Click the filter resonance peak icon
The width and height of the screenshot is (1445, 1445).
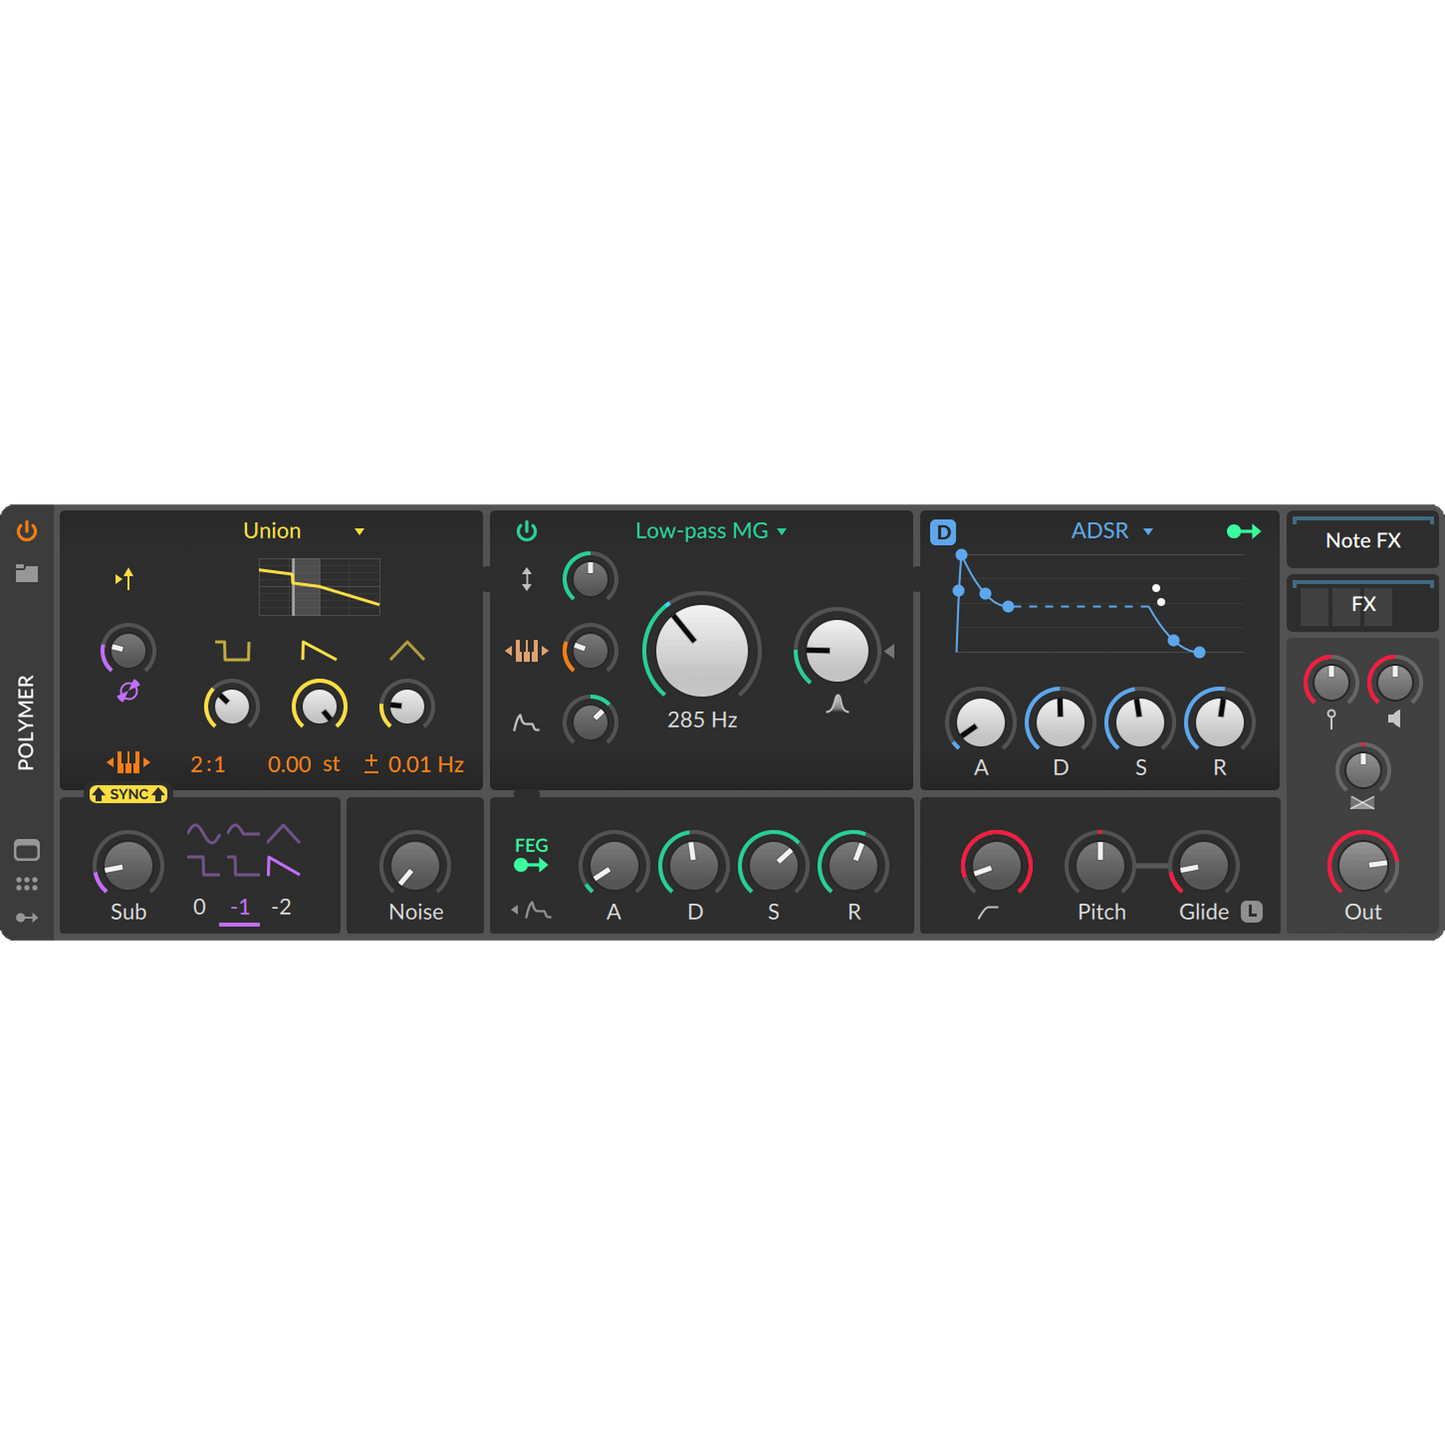click(838, 705)
